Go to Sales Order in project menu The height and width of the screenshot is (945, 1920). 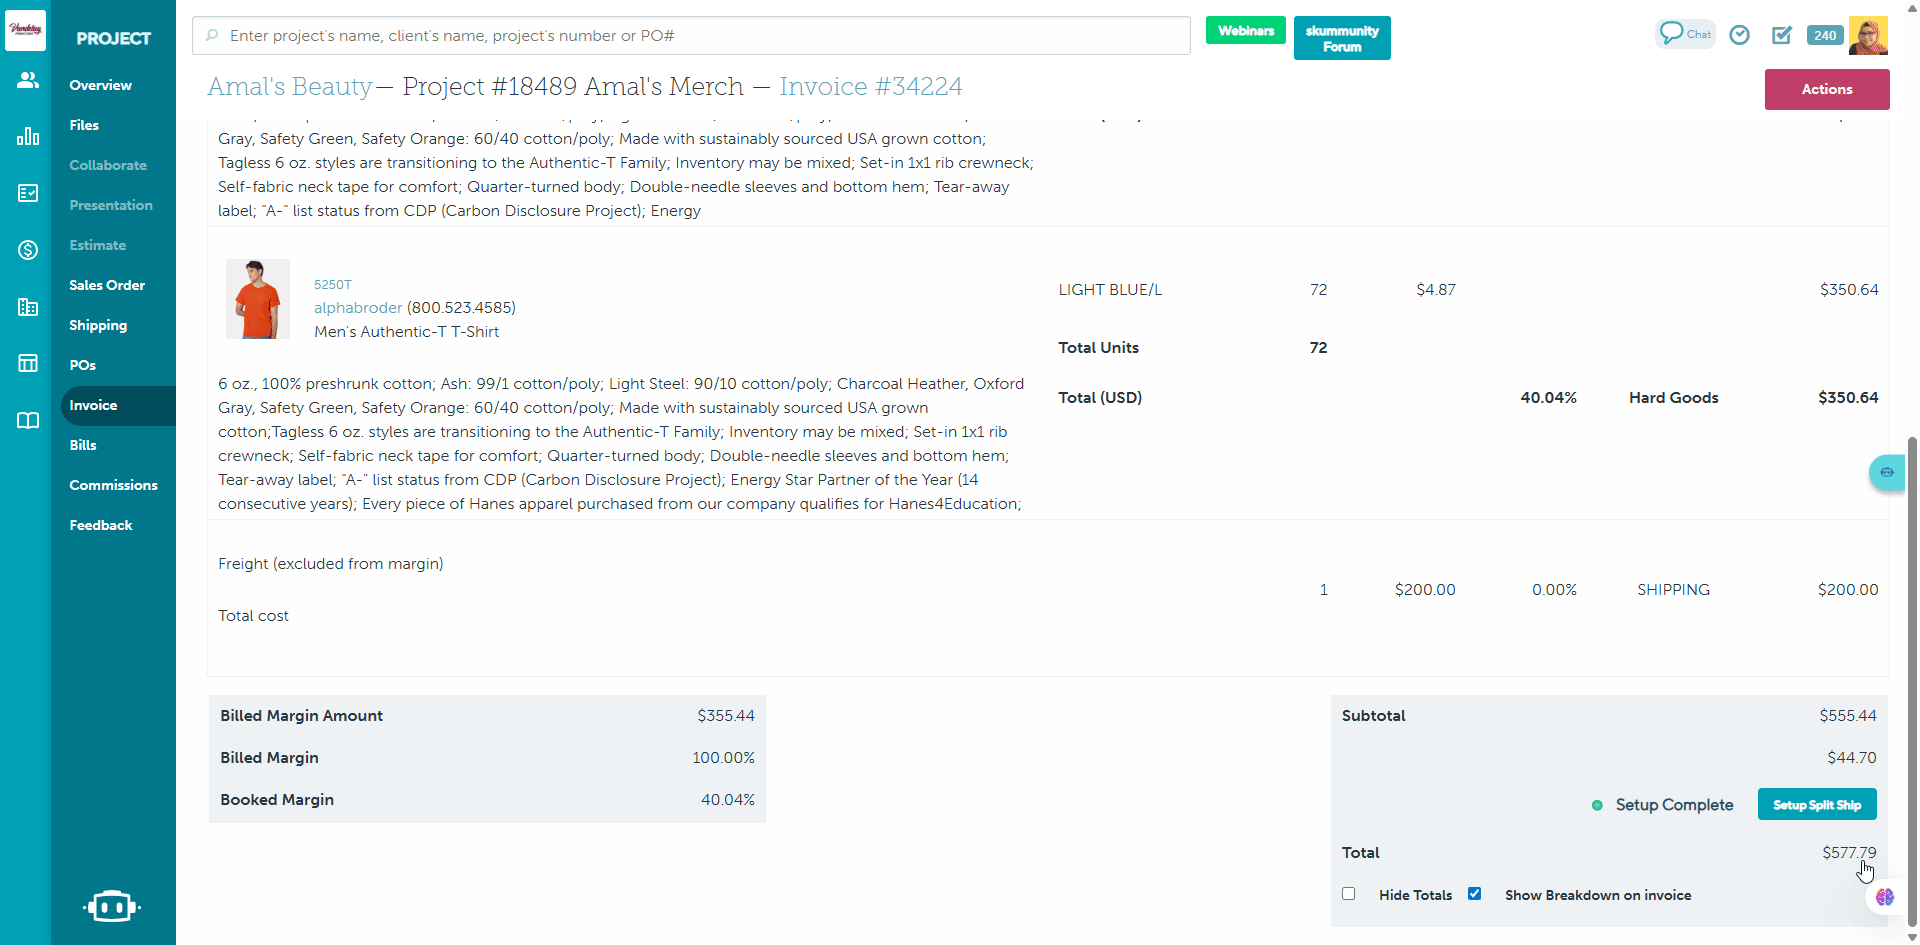click(x=107, y=285)
